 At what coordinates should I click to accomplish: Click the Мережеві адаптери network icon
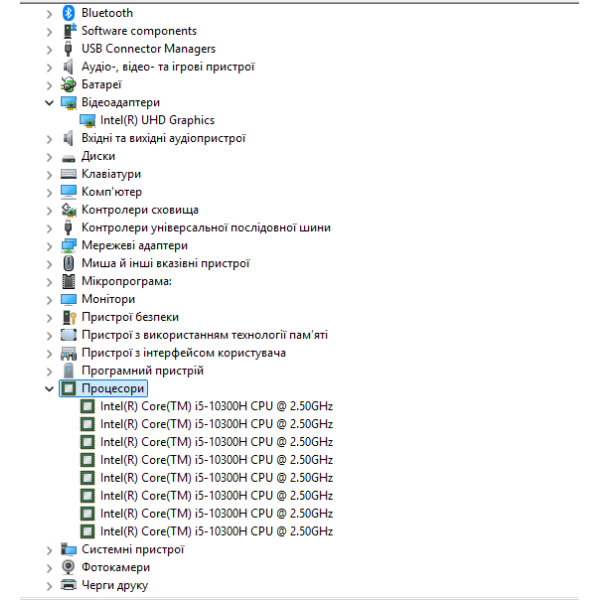[69, 246]
